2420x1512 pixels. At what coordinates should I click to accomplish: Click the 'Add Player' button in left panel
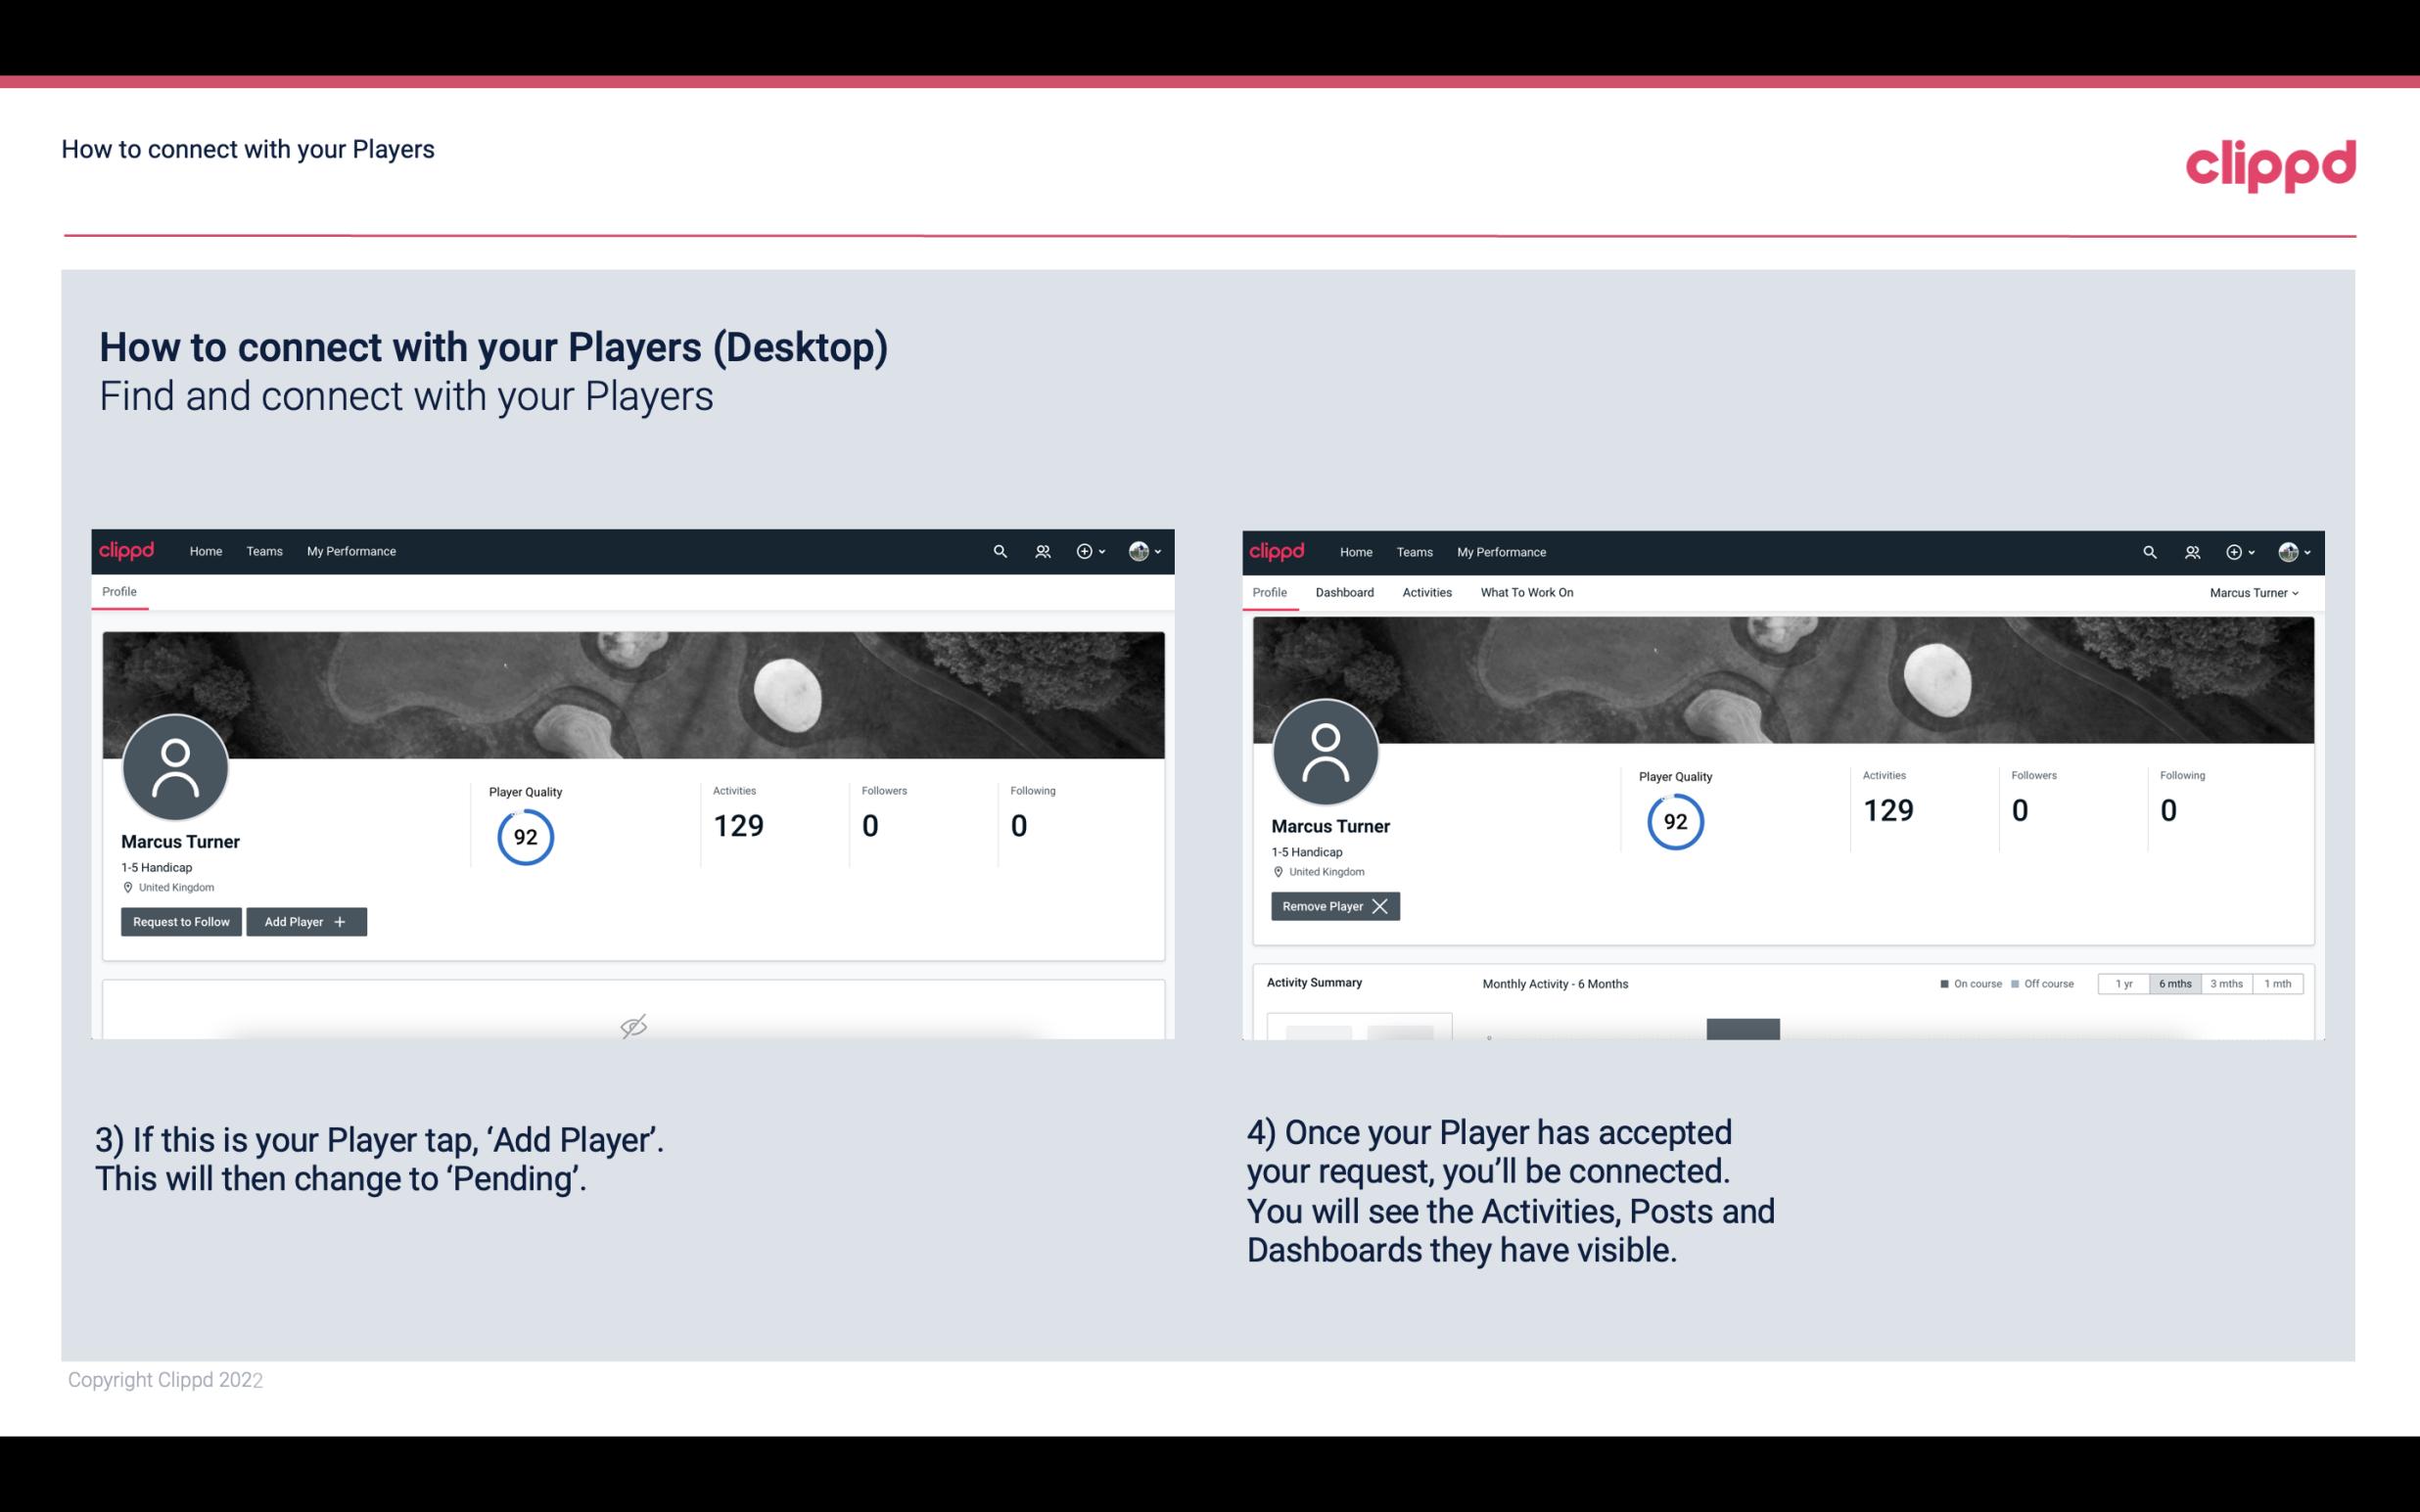point(306,920)
